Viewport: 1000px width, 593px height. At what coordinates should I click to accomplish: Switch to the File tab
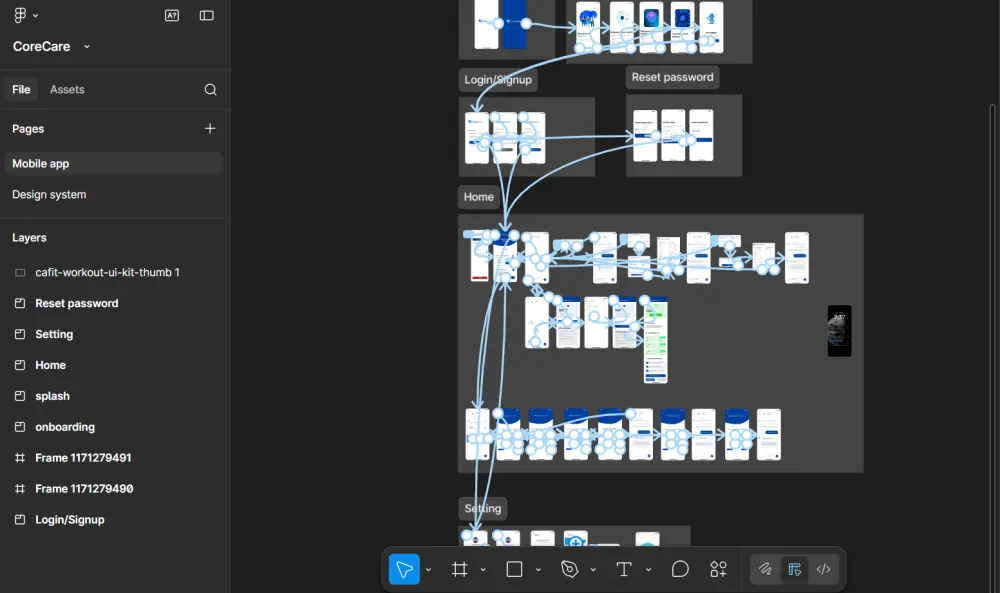pos(21,89)
